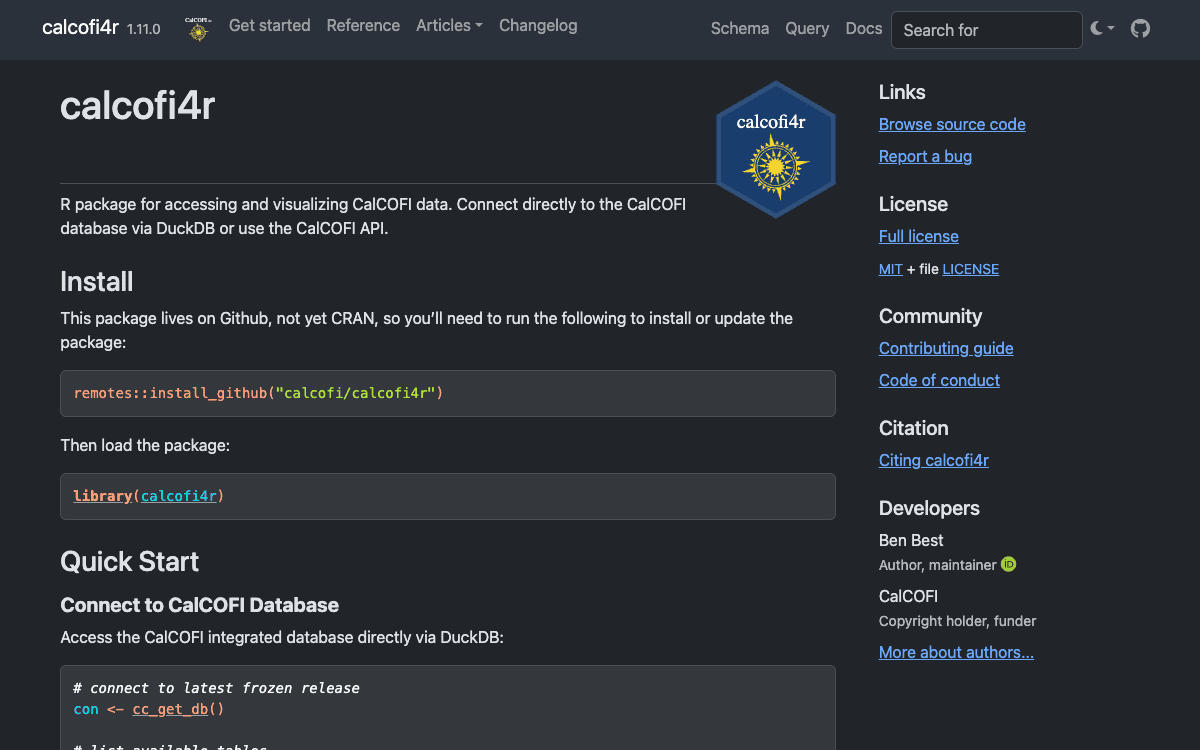Viewport: 1200px width, 750px height.
Task: Open the Contributing guide link
Action: 946,348
